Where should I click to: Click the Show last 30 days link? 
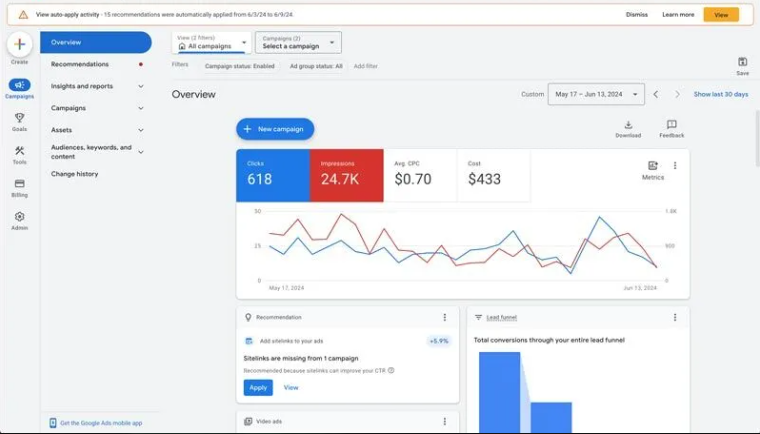[x=720, y=94]
